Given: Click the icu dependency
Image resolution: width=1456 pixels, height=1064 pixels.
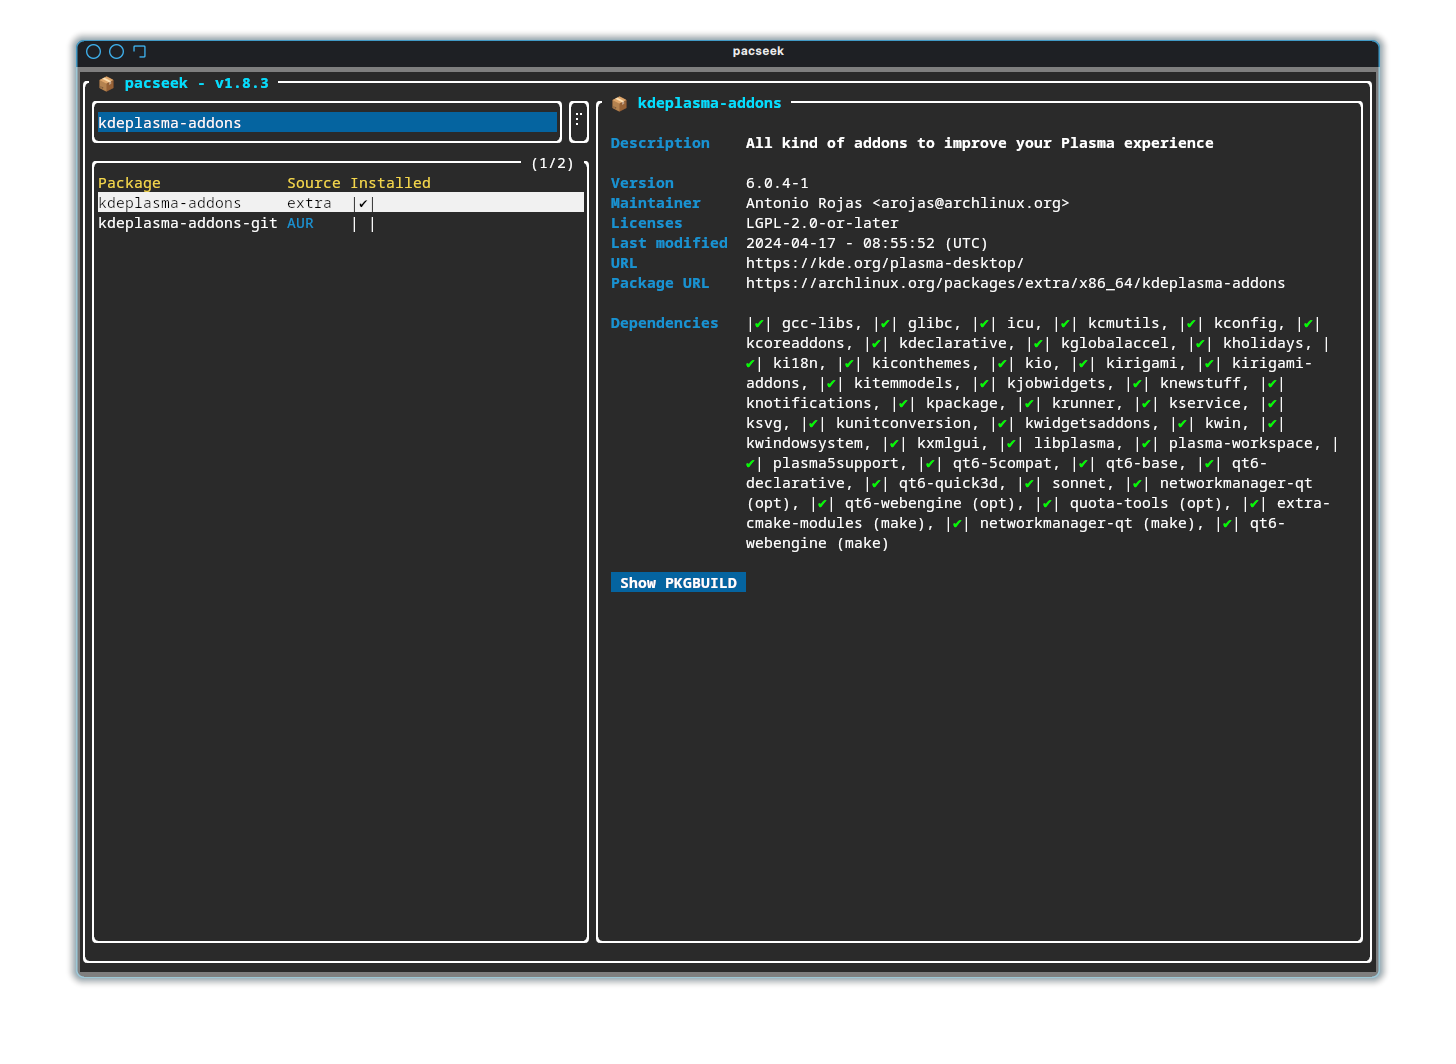Looking at the screenshot, I should click(x=1020, y=323).
